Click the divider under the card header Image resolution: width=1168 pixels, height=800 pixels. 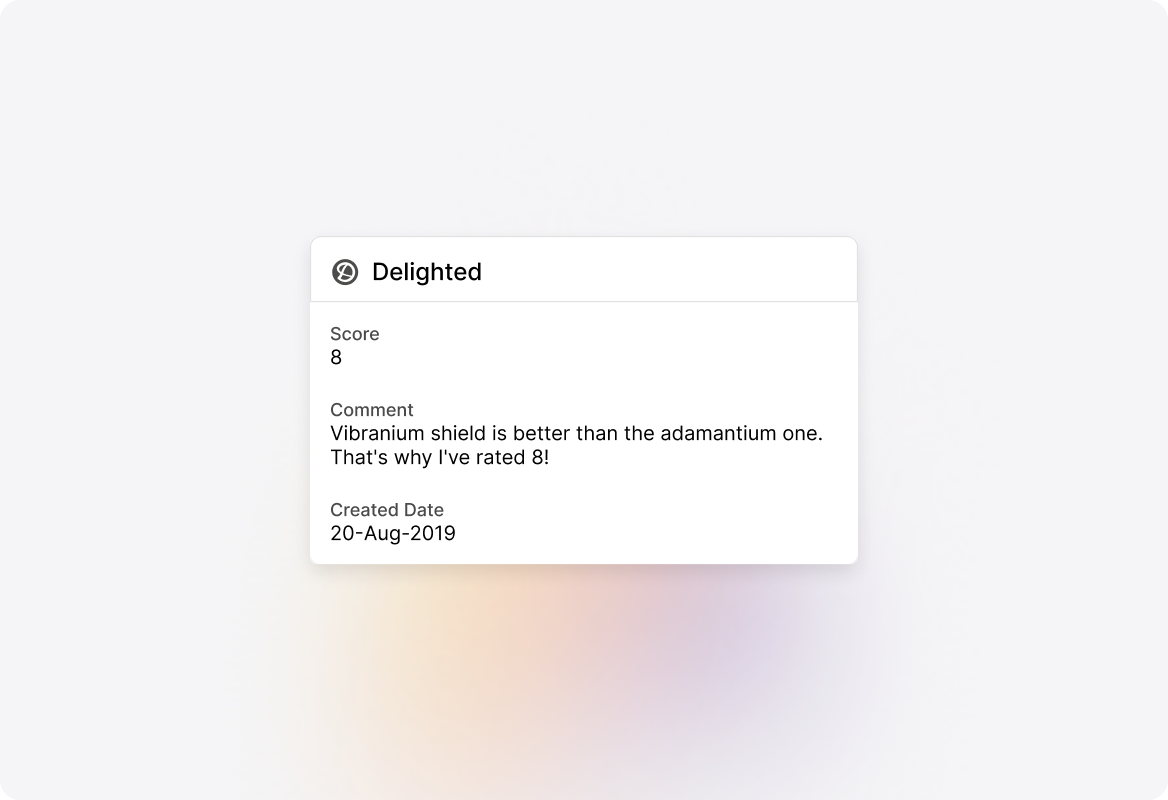pyautogui.click(x=584, y=299)
